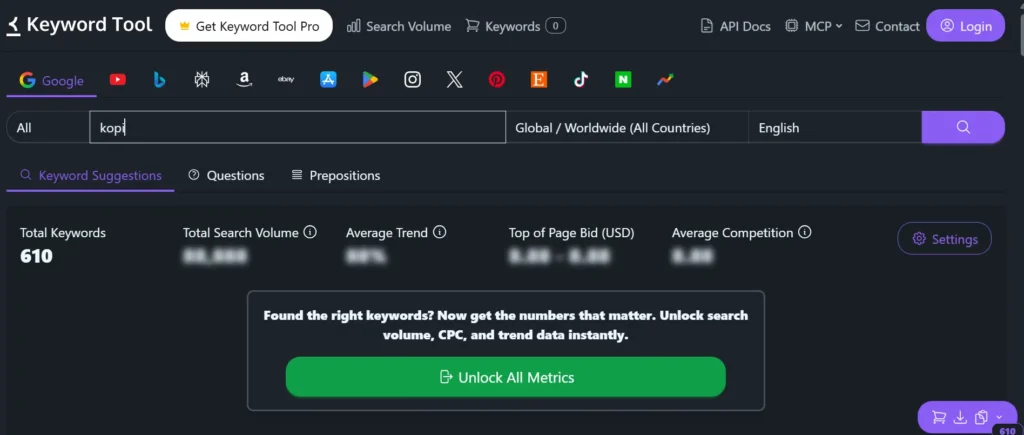Open the Contact link
Screen dimensions: 1024x435
(887, 26)
